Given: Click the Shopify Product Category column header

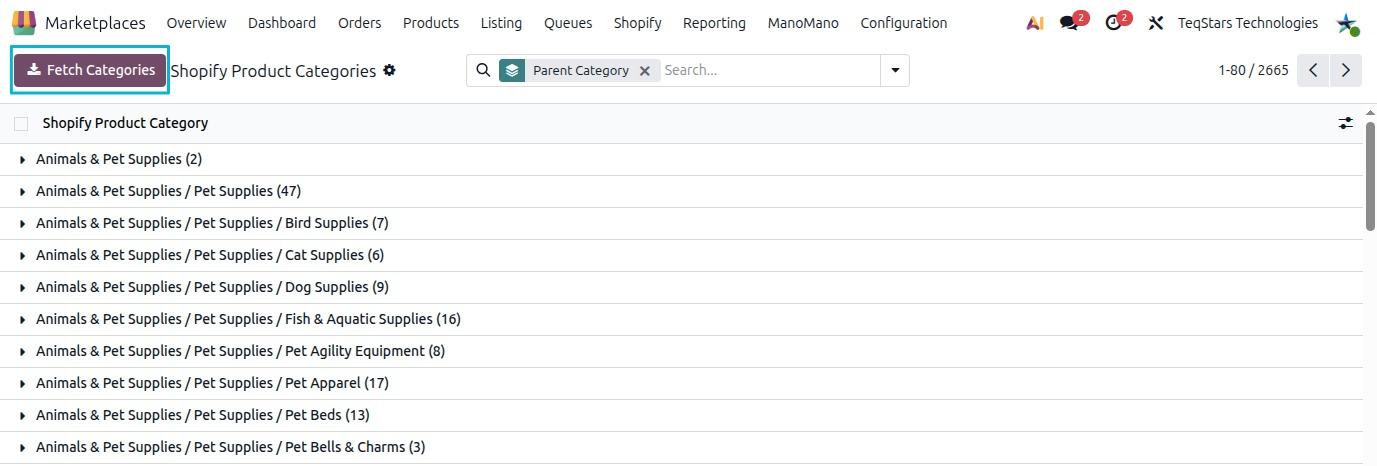Looking at the screenshot, I should [125, 123].
